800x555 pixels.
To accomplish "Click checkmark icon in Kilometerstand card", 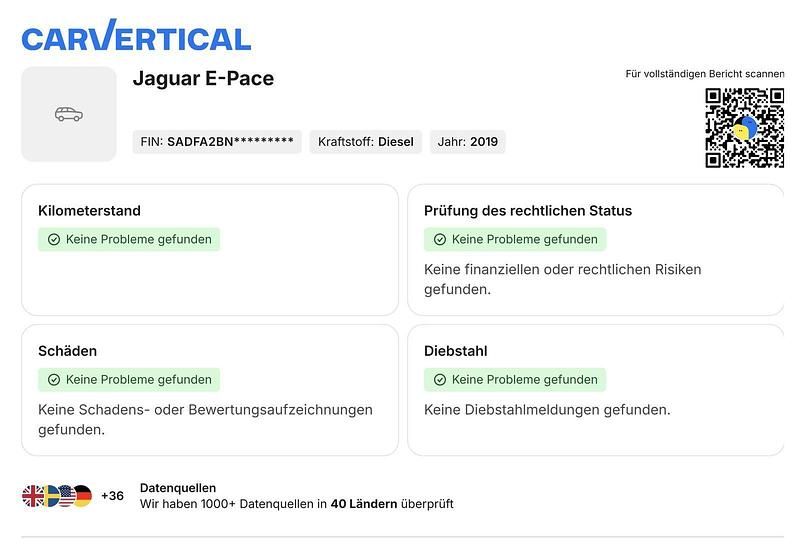I will click(x=54, y=240).
